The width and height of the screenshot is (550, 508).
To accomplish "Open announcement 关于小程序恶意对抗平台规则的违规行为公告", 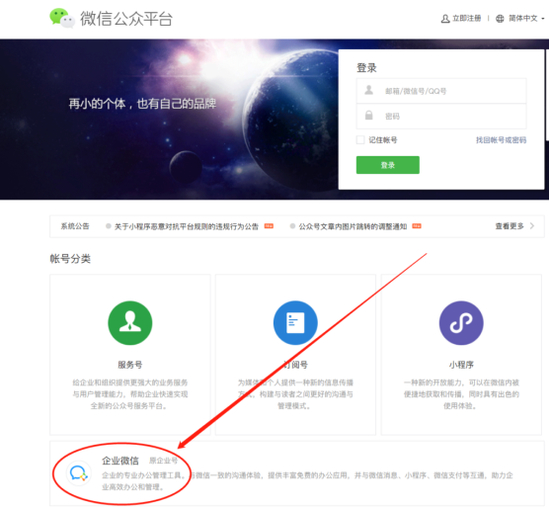I will point(186,227).
